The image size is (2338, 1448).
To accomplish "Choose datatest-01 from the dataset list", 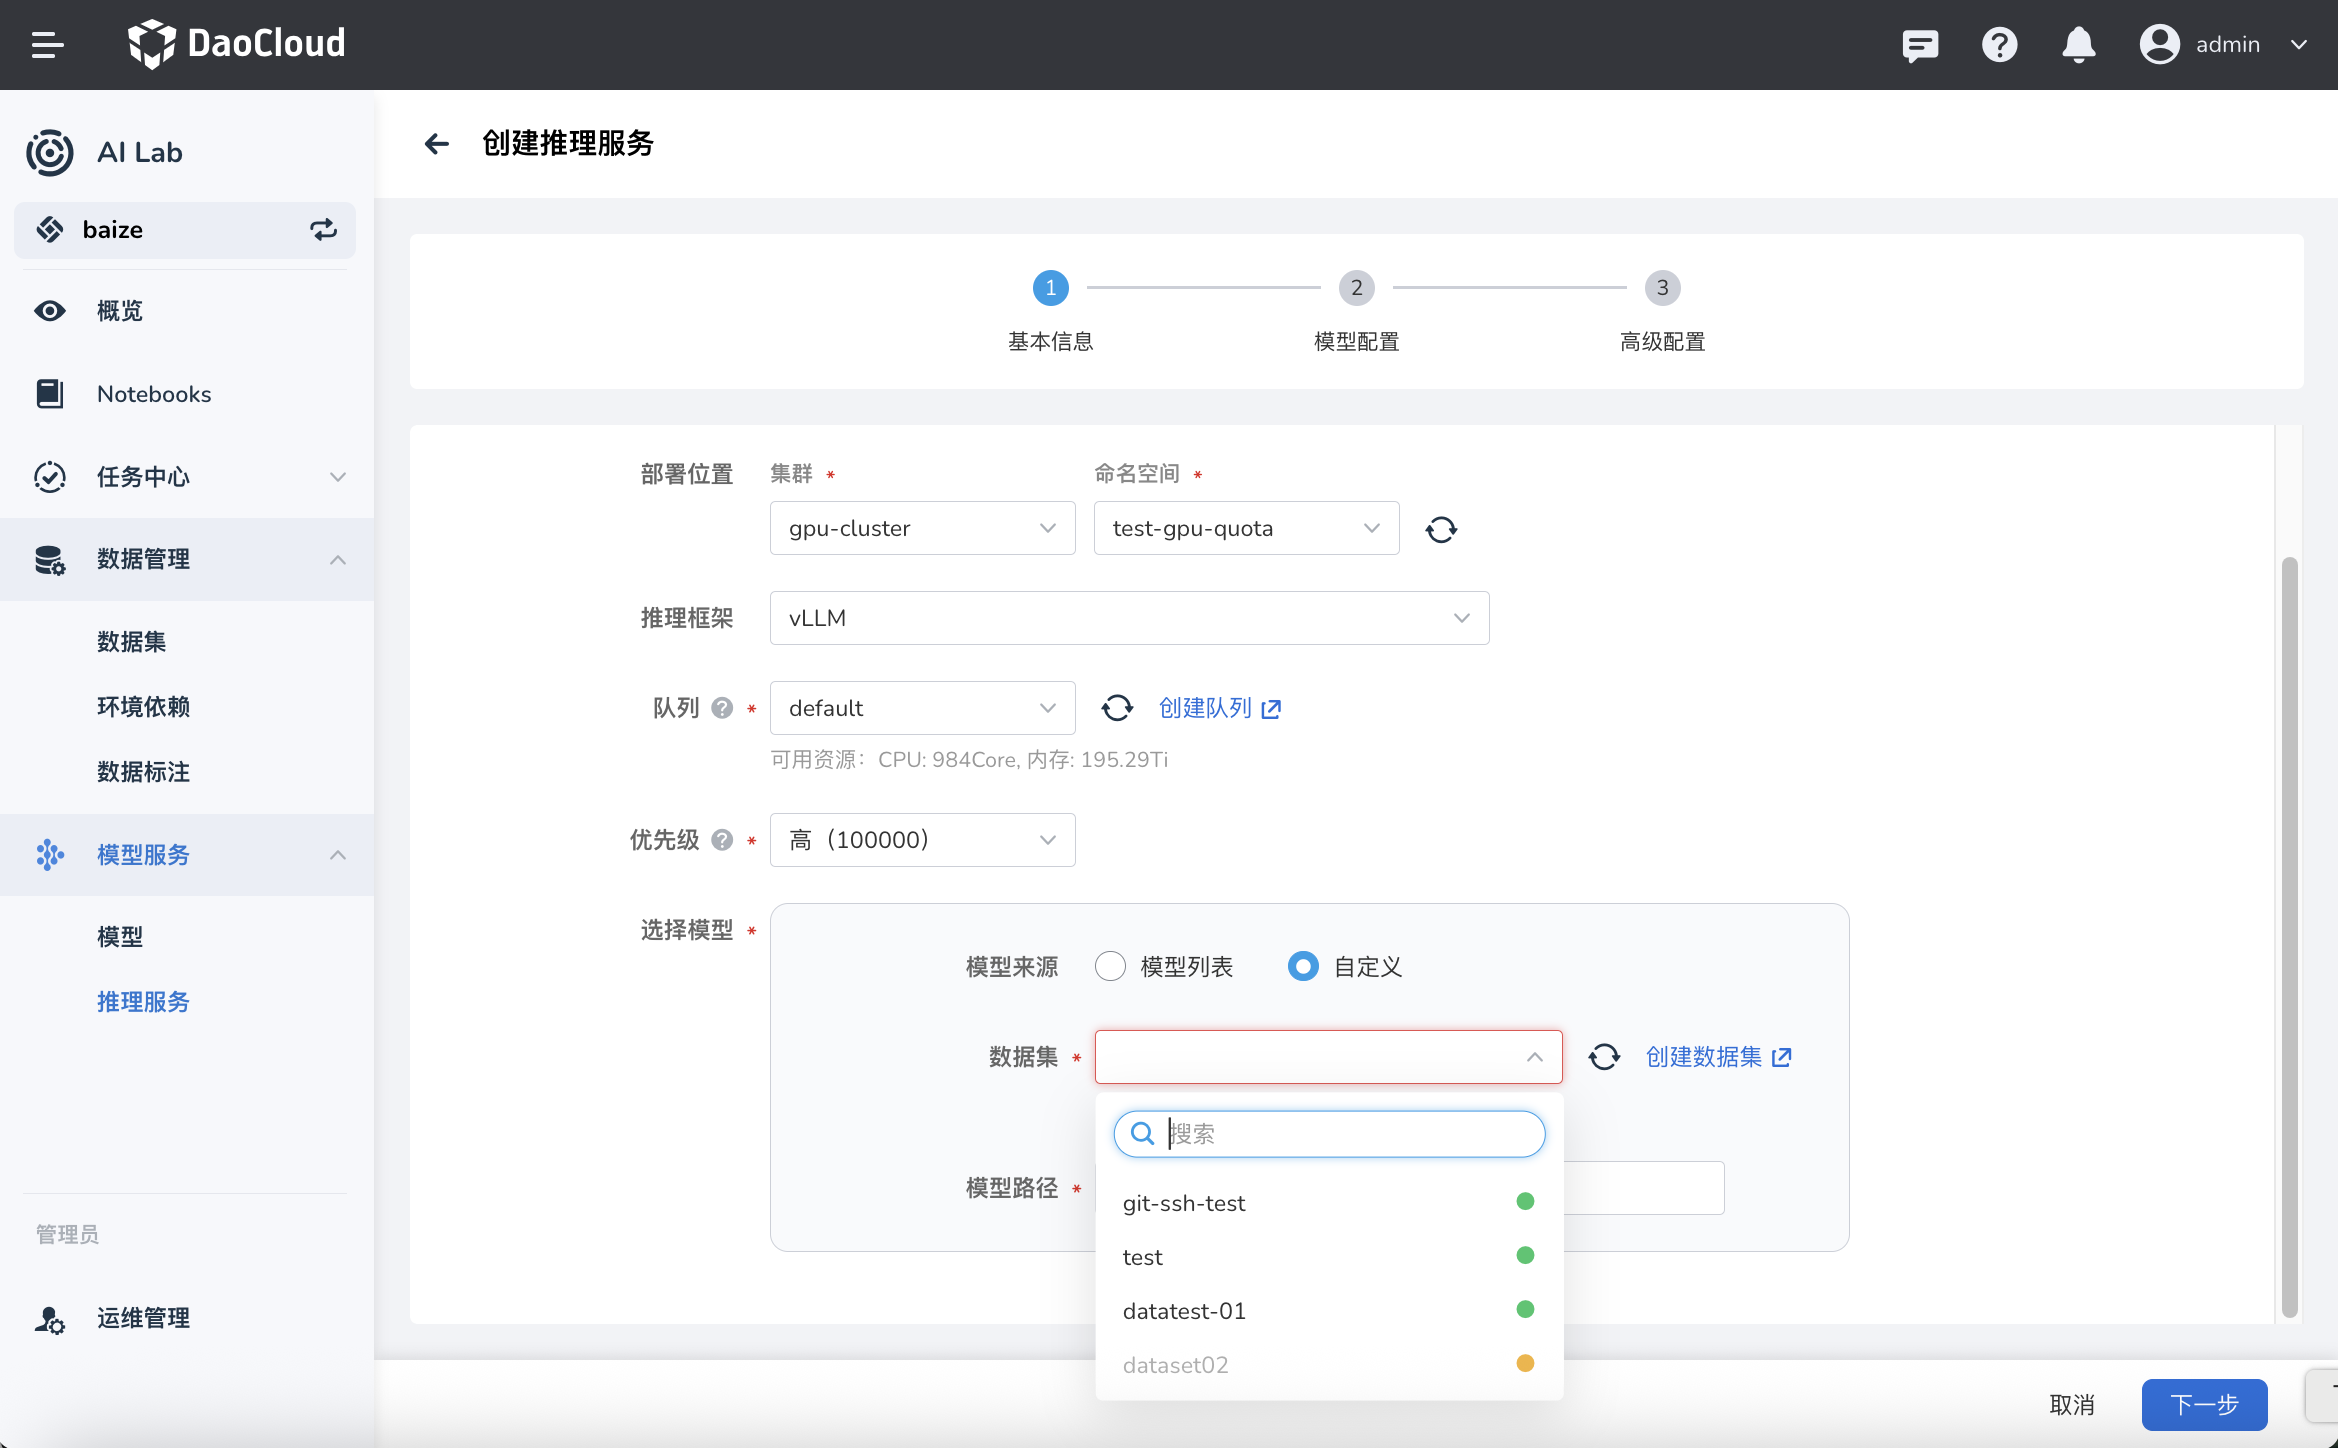I will tap(1184, 1311).
